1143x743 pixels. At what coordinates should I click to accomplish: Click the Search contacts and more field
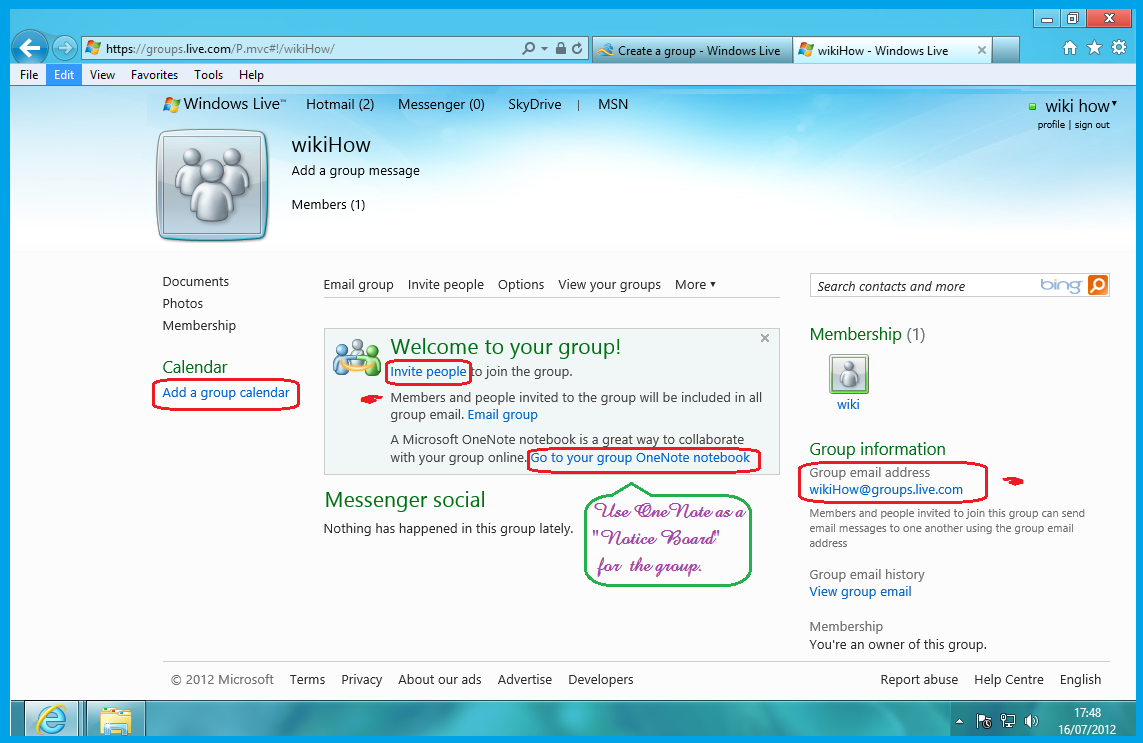[x=926, y=286]
